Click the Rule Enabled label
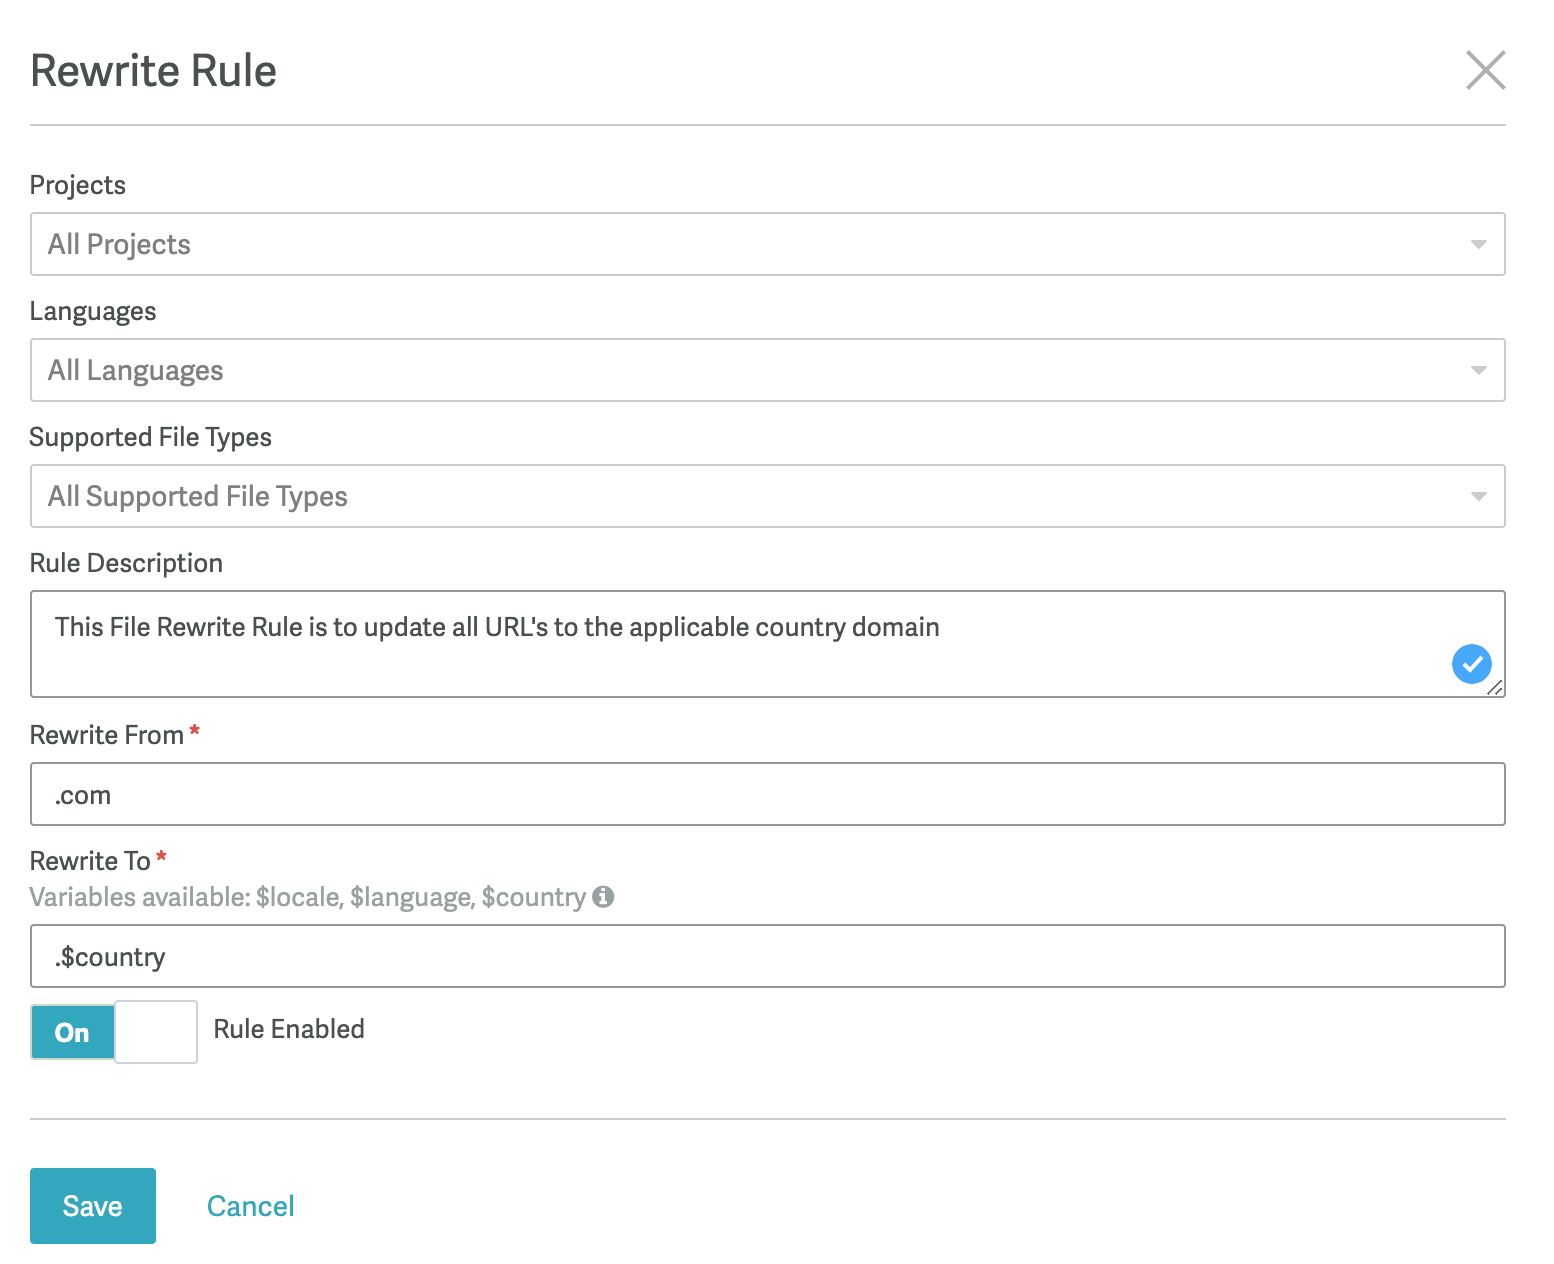Viewport: 1554px width, 1264px height. point(289,1029)
